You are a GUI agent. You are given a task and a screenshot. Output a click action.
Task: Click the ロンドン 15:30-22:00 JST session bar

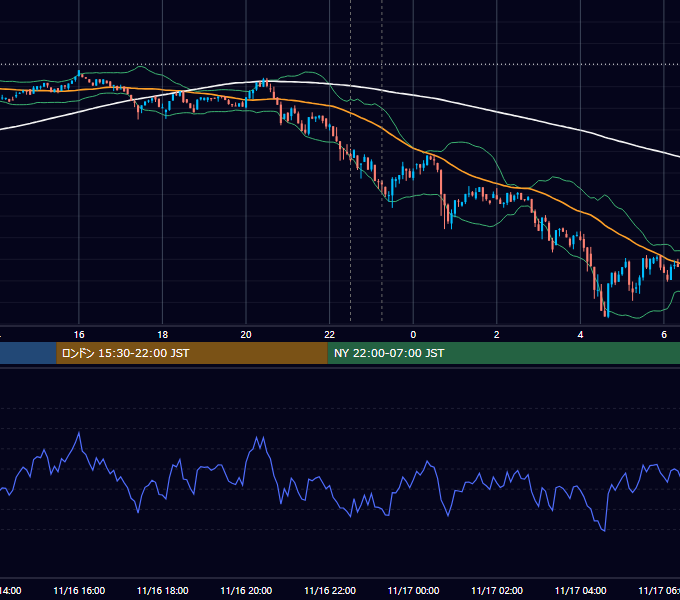pos(192,353)
